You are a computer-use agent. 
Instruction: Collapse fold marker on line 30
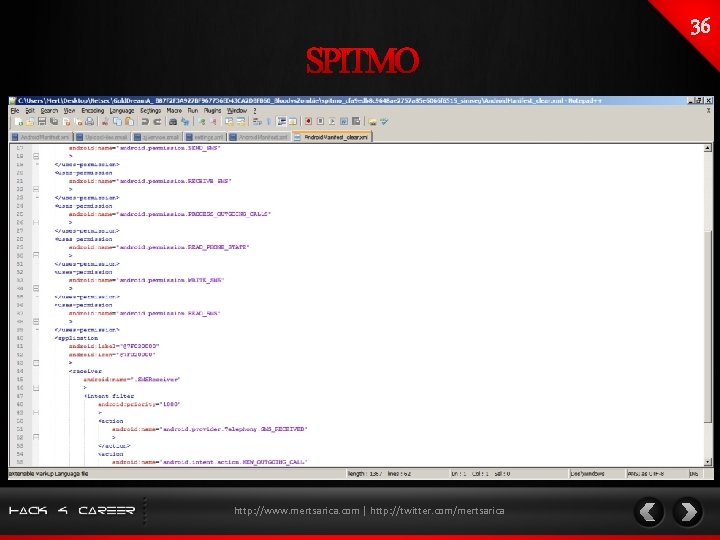pyautogui.click(x=36, y=255)
